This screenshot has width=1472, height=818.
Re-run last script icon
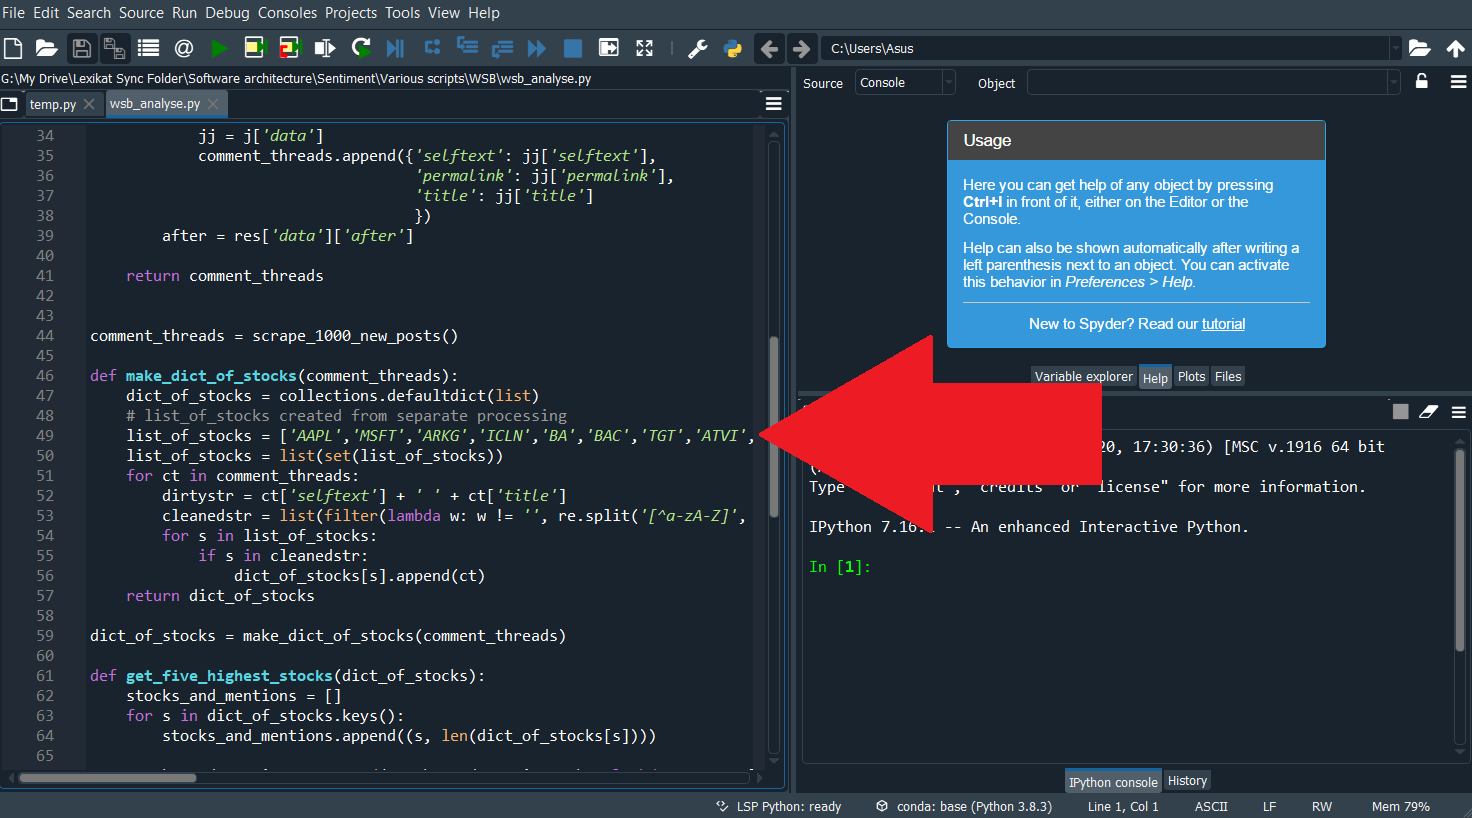pos(361,48)
